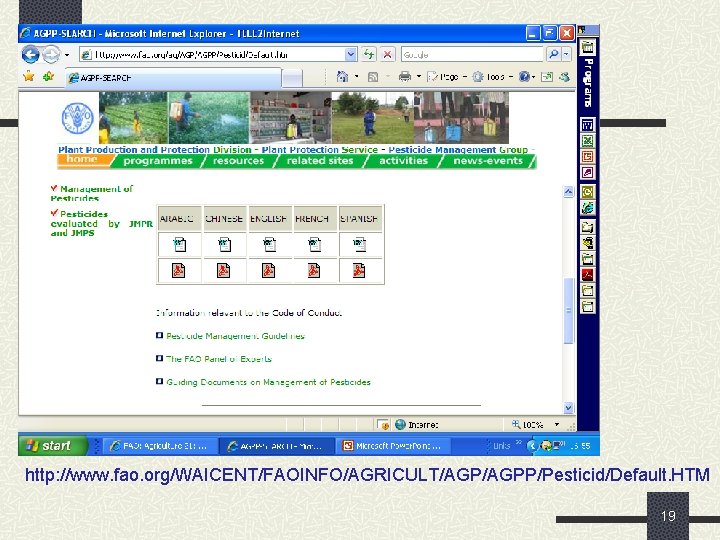Click the browser Forward arrow button

pyautogui.click(x=51, y=55)
